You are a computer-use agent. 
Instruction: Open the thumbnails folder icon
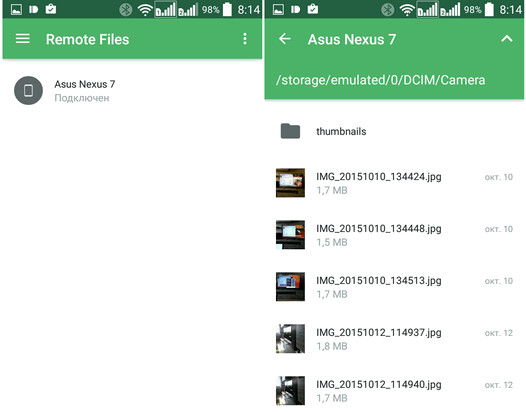coord(290,131)
